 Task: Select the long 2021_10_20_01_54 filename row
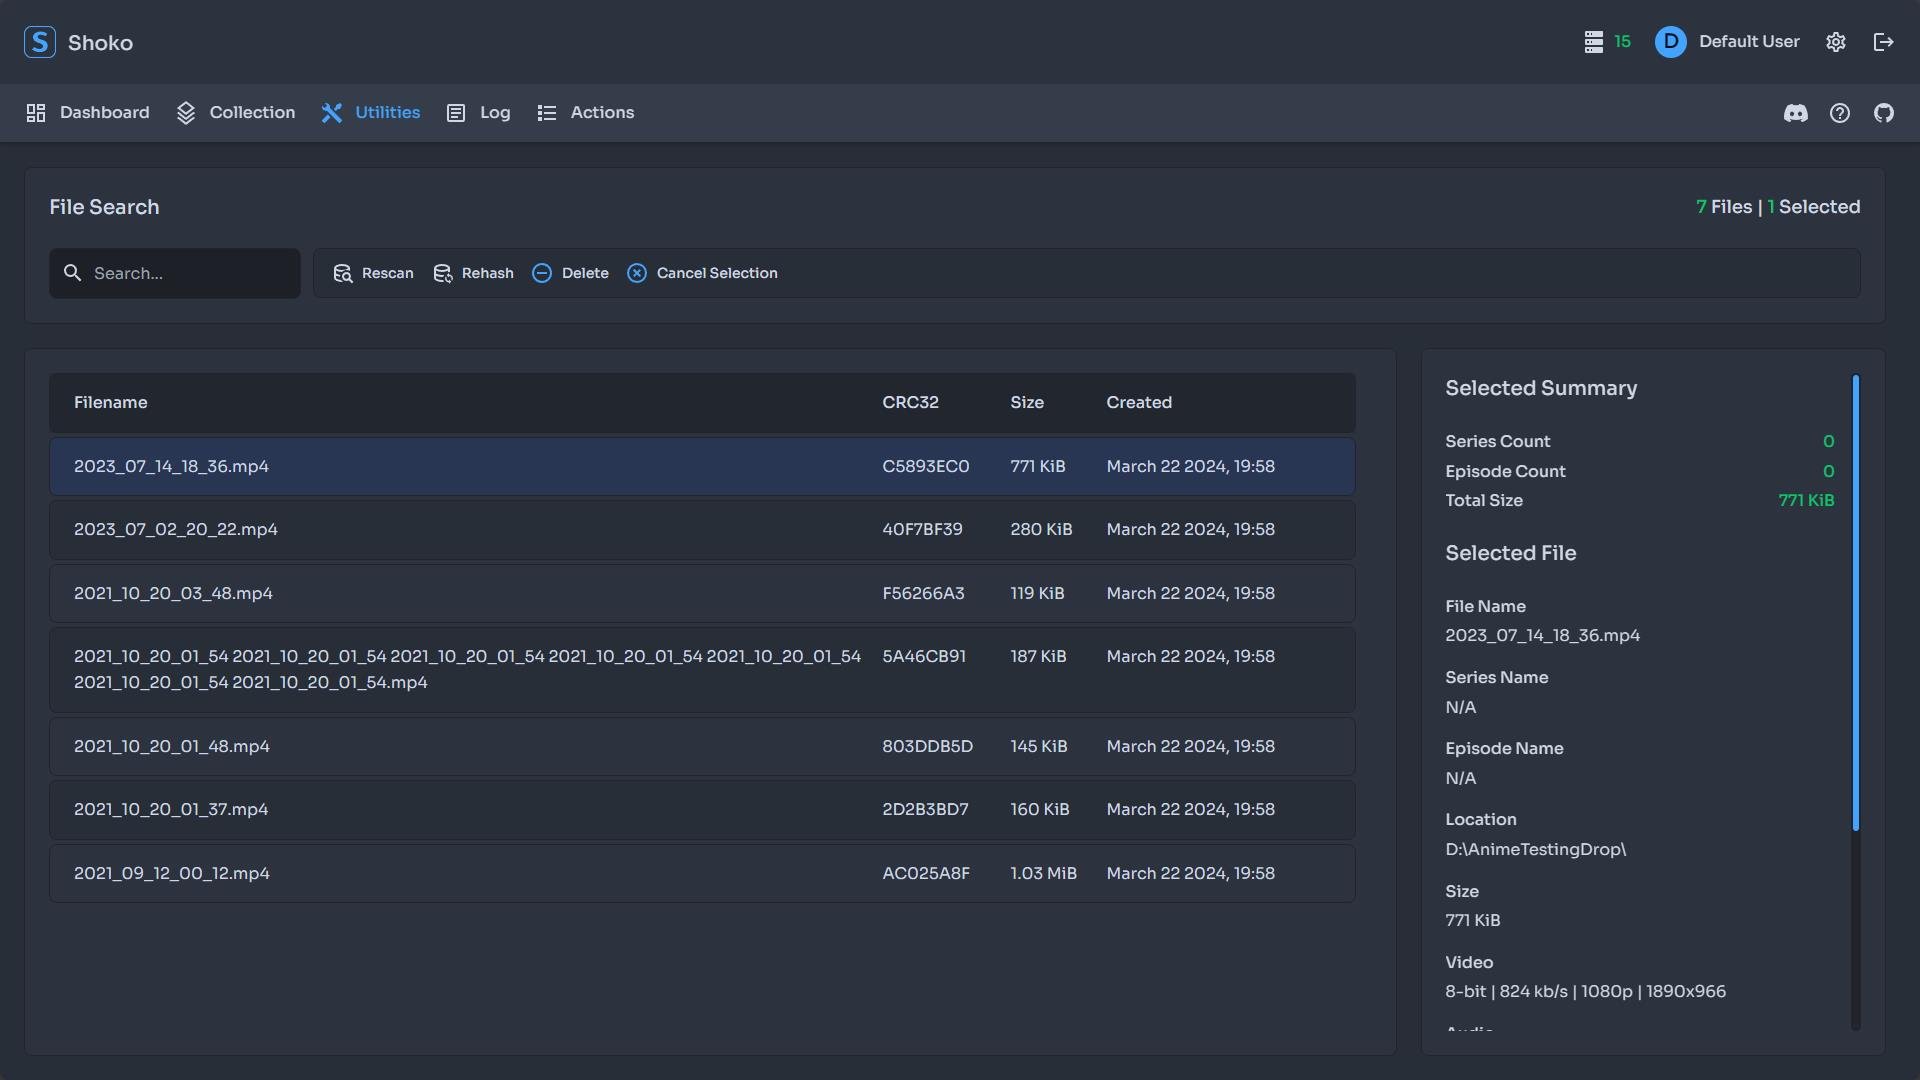[x=702, y=670]
